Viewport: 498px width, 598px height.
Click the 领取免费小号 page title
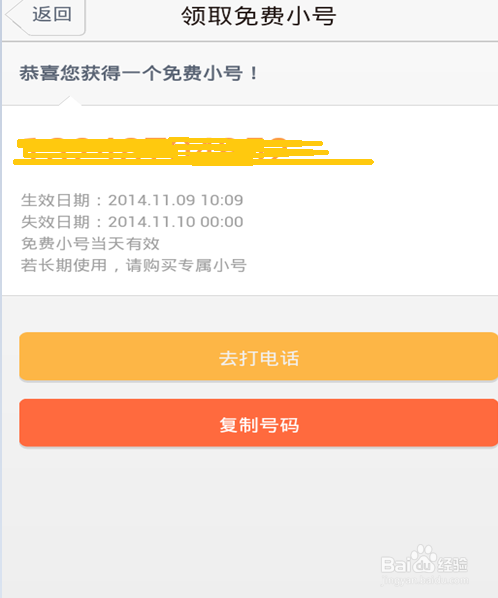point(259,16)
